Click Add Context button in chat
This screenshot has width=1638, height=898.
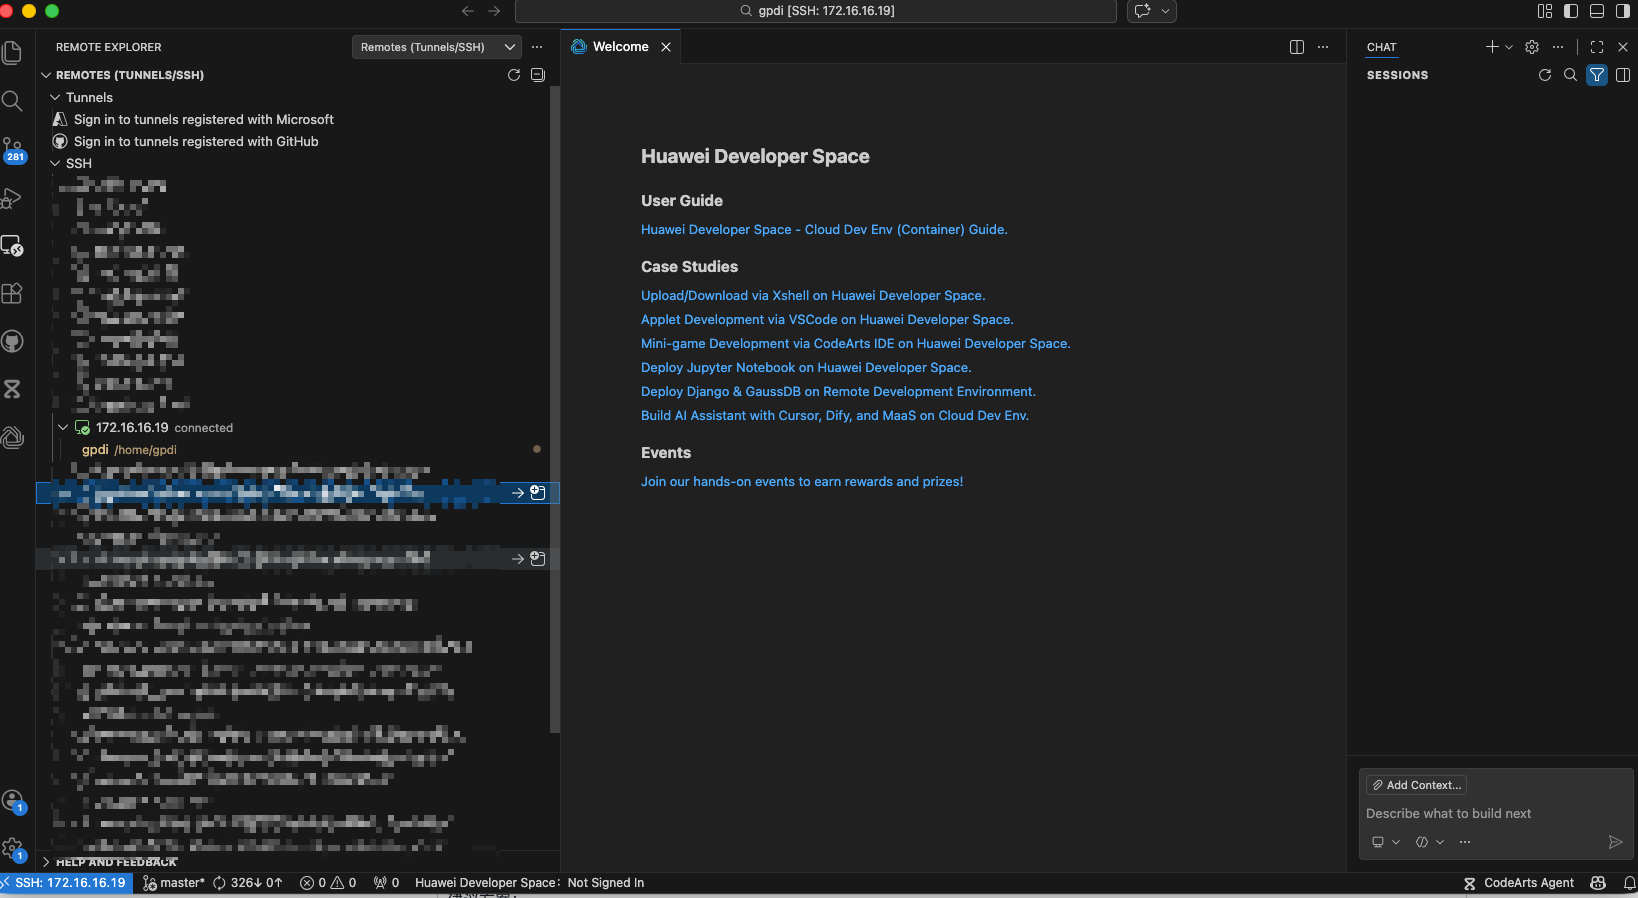1416,785
